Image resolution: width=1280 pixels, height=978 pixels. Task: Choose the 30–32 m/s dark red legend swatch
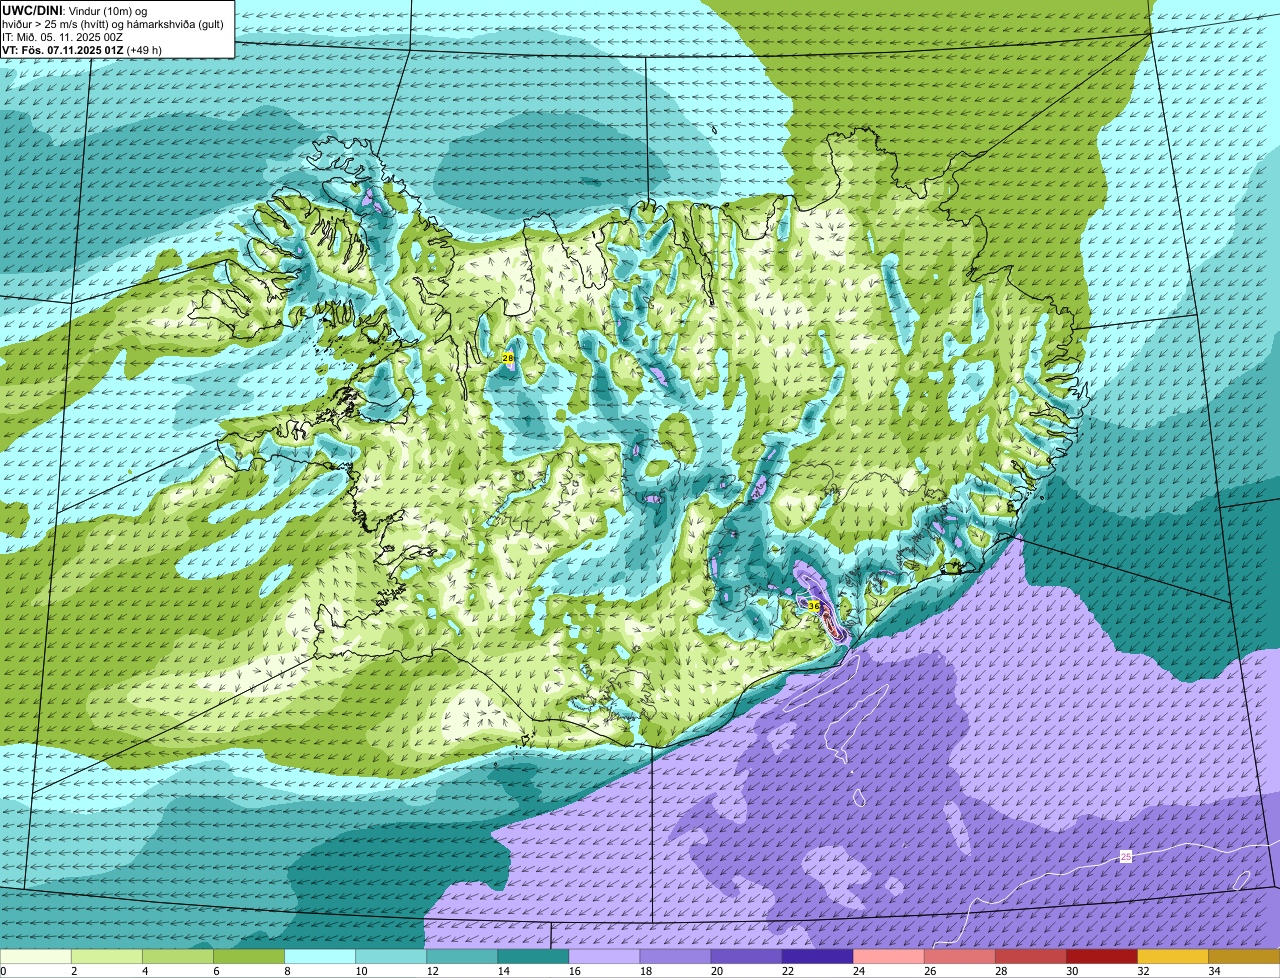point(1101,956)
